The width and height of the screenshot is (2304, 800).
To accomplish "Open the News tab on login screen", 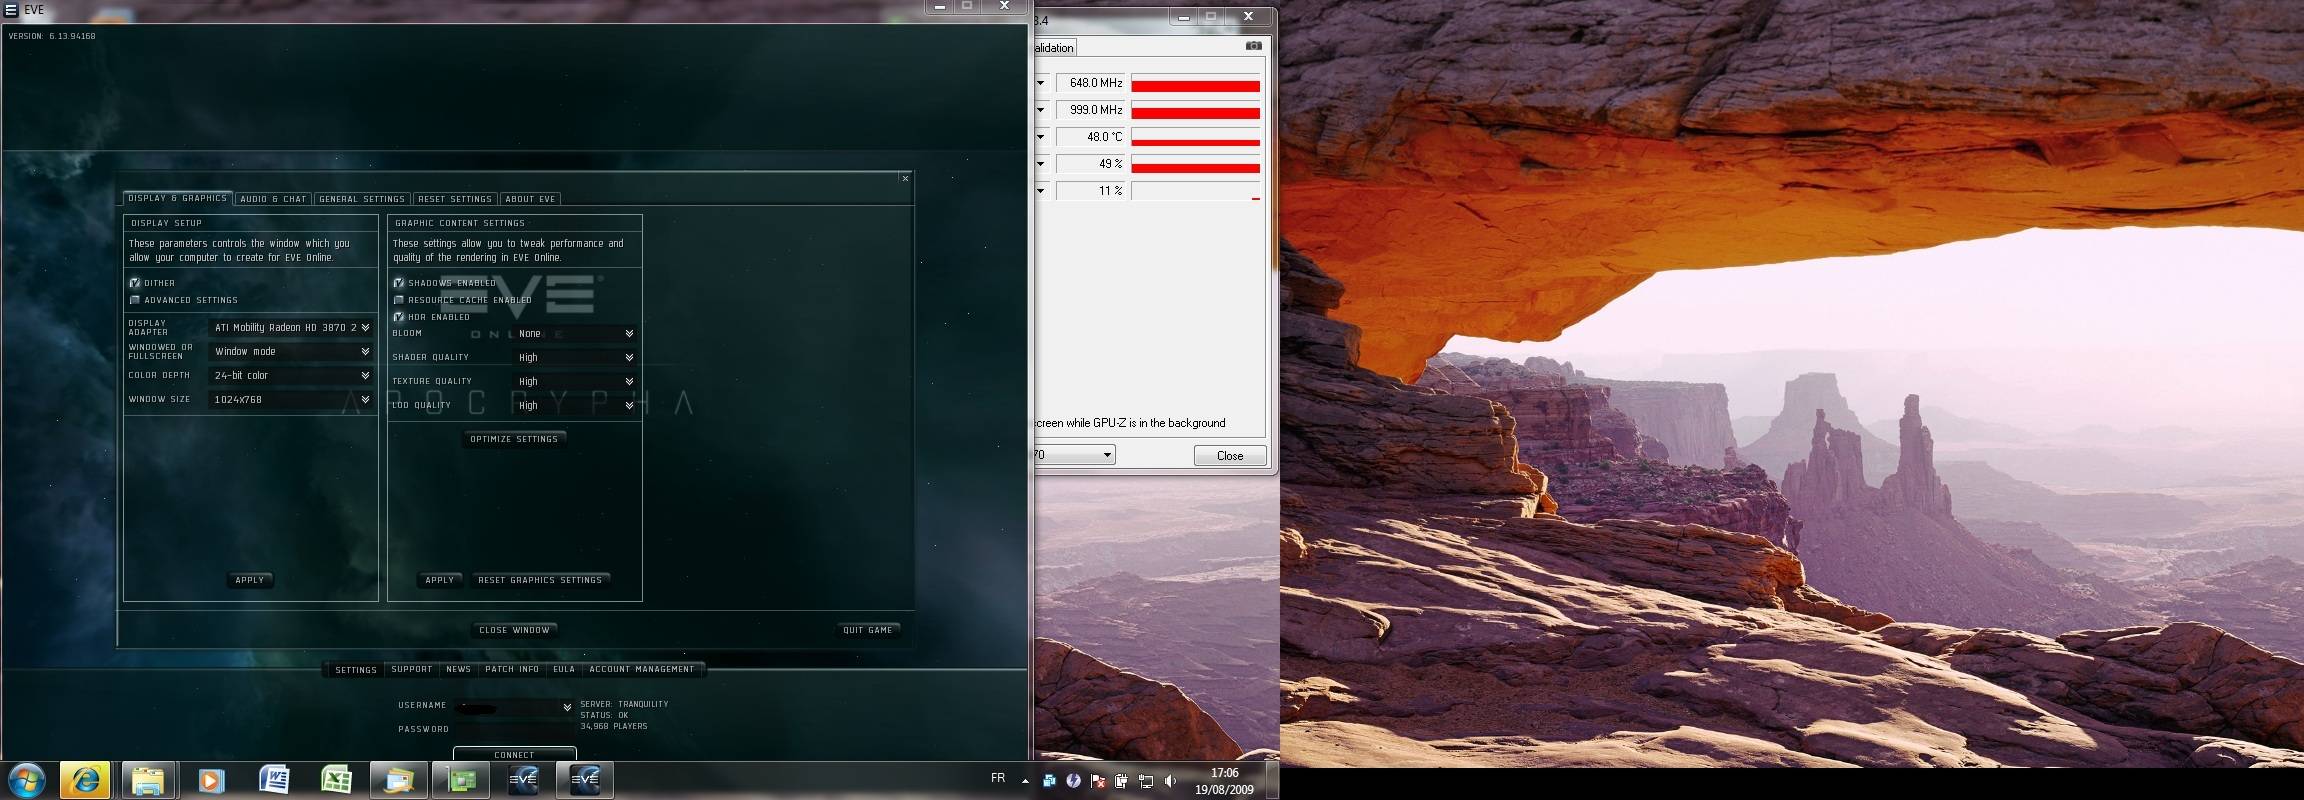I will [x=459, y=669].
